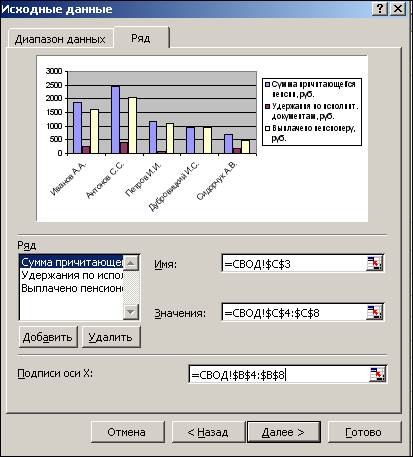The width and height of the screenshot is (413, 457).
Task: Go back with the Назад button
Action: click(208, 432)
